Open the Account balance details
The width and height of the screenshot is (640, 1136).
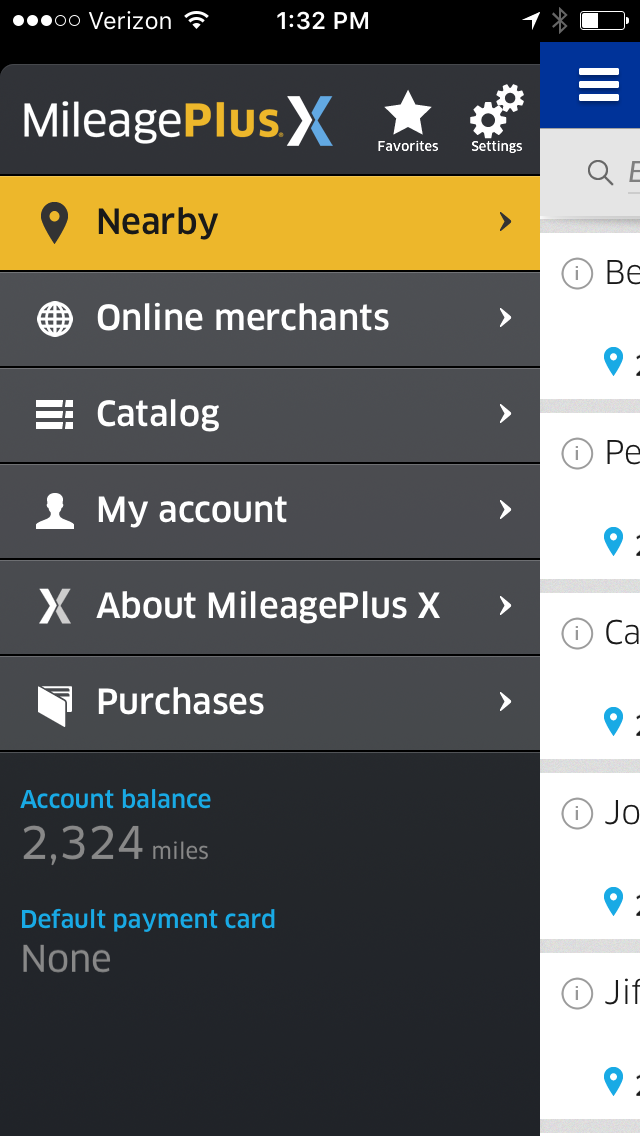pos(115,799)
